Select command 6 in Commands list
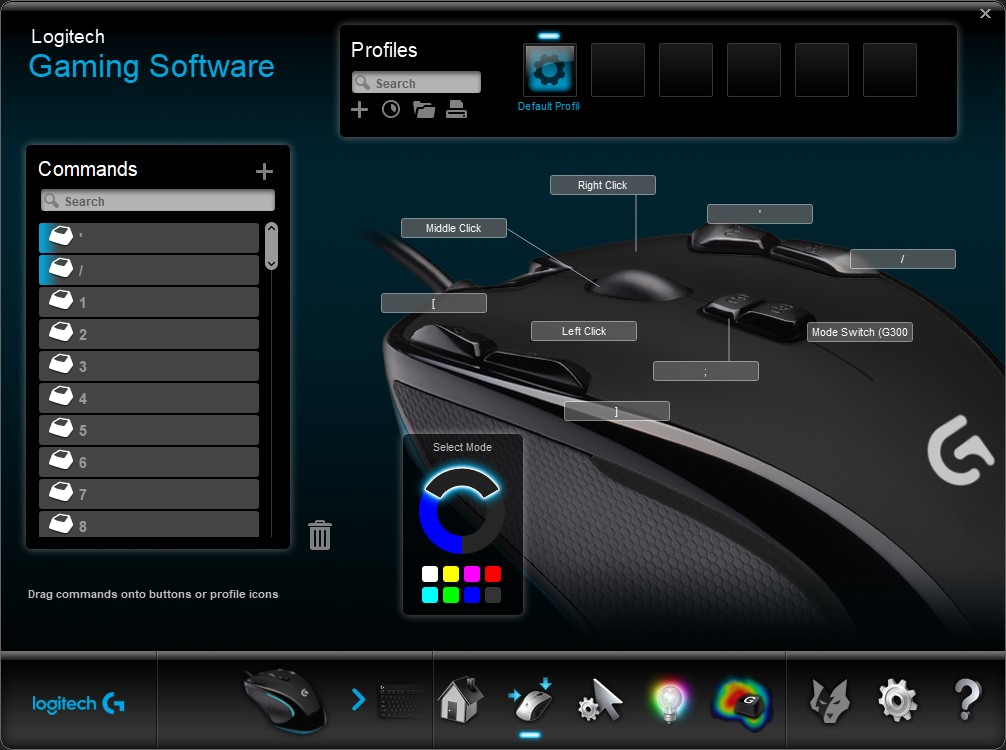Viewport: 1006px width, 750px height. click(149, 462)
